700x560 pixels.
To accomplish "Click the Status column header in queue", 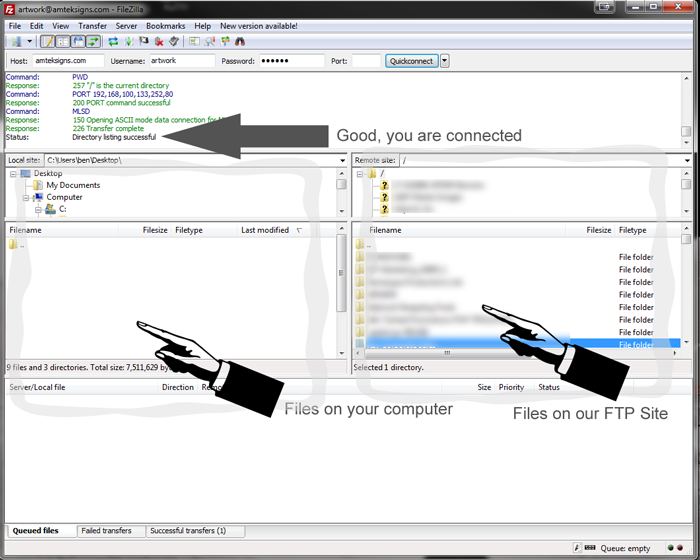I will point(549,387).
